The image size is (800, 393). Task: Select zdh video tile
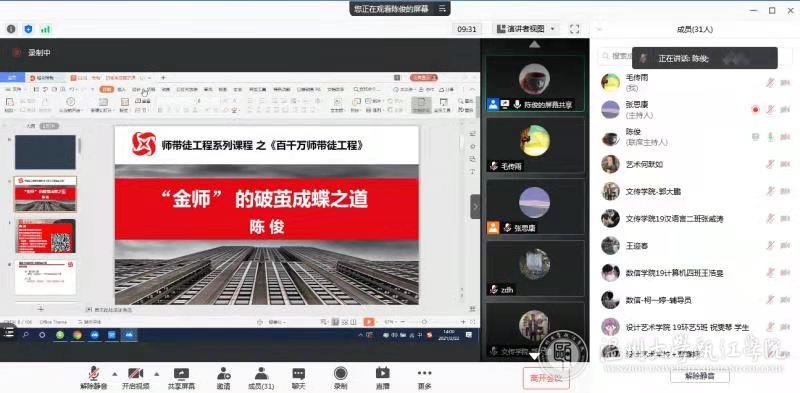[x=535, y=268]
